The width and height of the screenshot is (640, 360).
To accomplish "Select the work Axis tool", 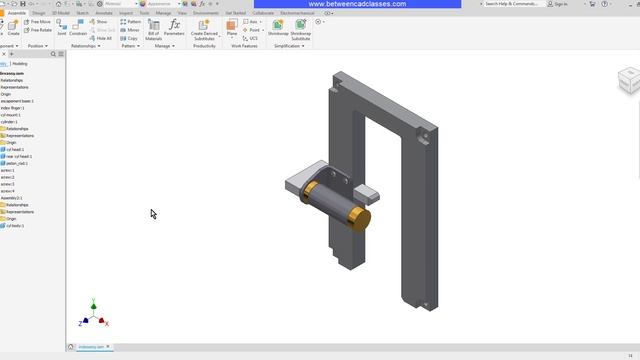I will tap(251, 22).
